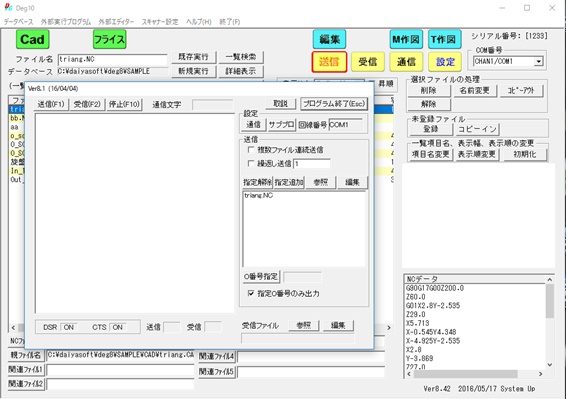Click the 表示順変更 button
The width and height of the screenshot is (569, 399).
click(x=477, y=154)
